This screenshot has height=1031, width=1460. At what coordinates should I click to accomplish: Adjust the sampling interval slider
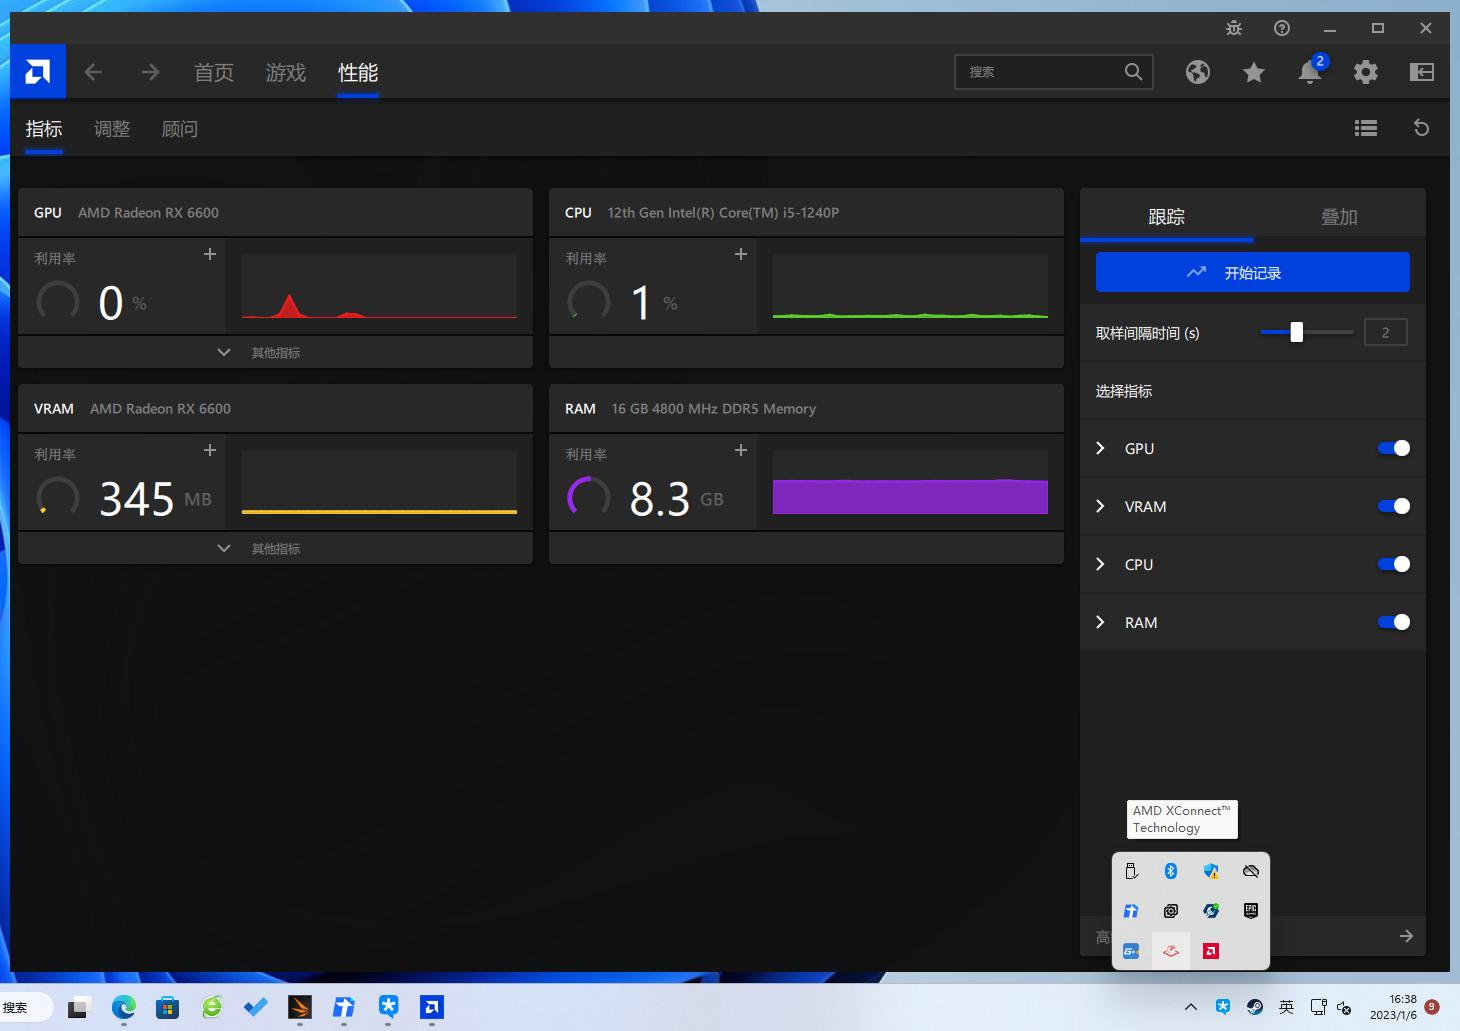1296,332
